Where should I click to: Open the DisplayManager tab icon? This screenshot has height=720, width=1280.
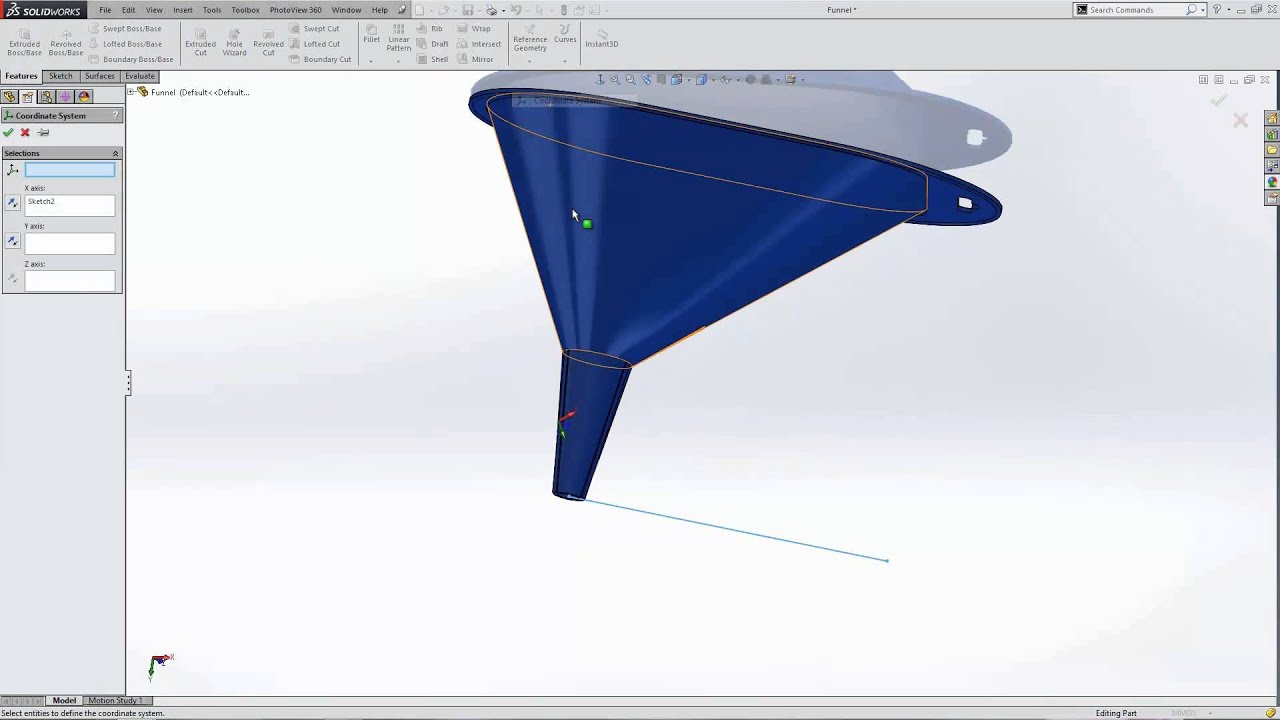pyautogui.click(x=84, y=97)
